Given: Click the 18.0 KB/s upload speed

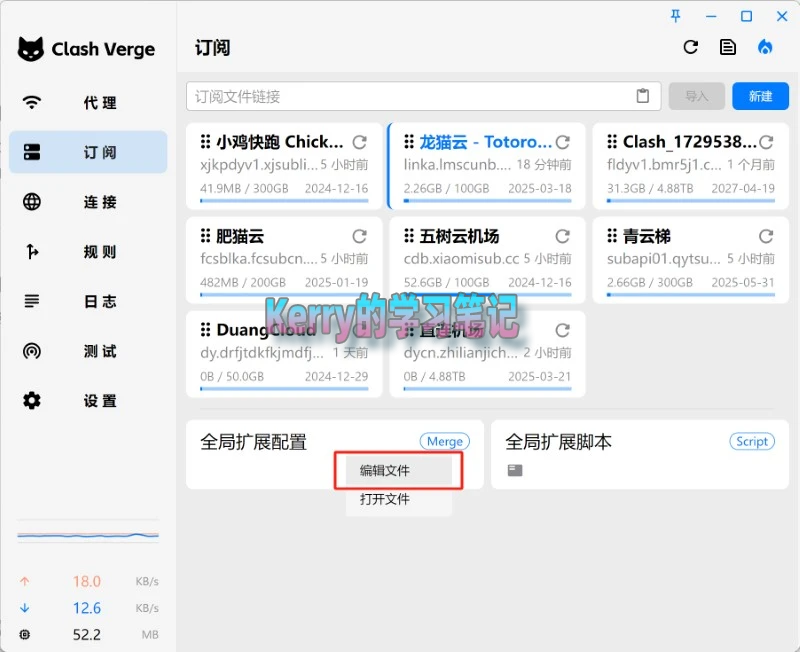Looking at the screenshot, I should (88, 582).
